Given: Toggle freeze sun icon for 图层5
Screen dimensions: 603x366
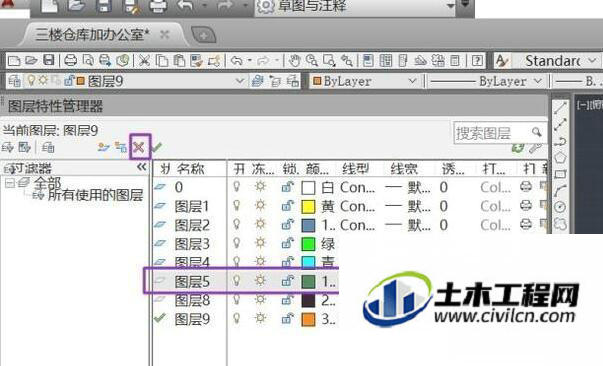Looking at the screenshot, I should [x=260, y=281].
